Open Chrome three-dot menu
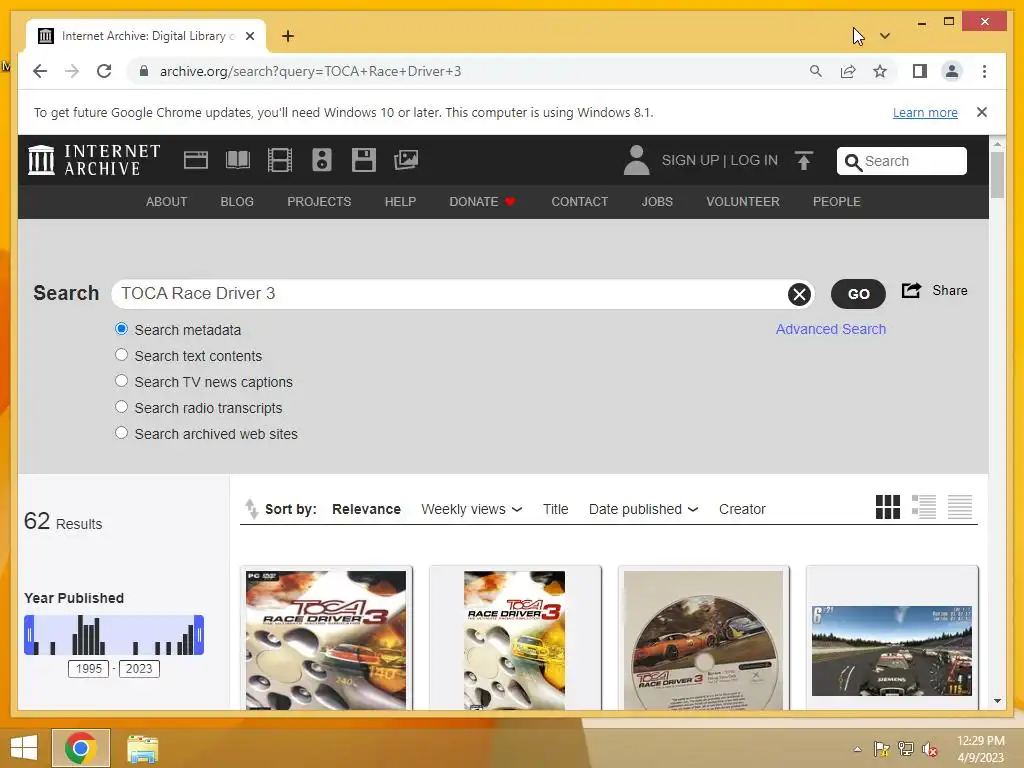 984,71
